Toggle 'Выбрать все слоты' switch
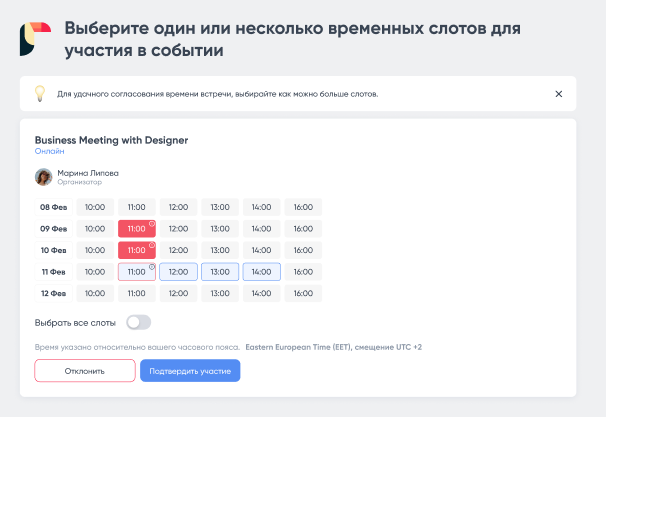 pyautogui.click(x=138, y=323)
